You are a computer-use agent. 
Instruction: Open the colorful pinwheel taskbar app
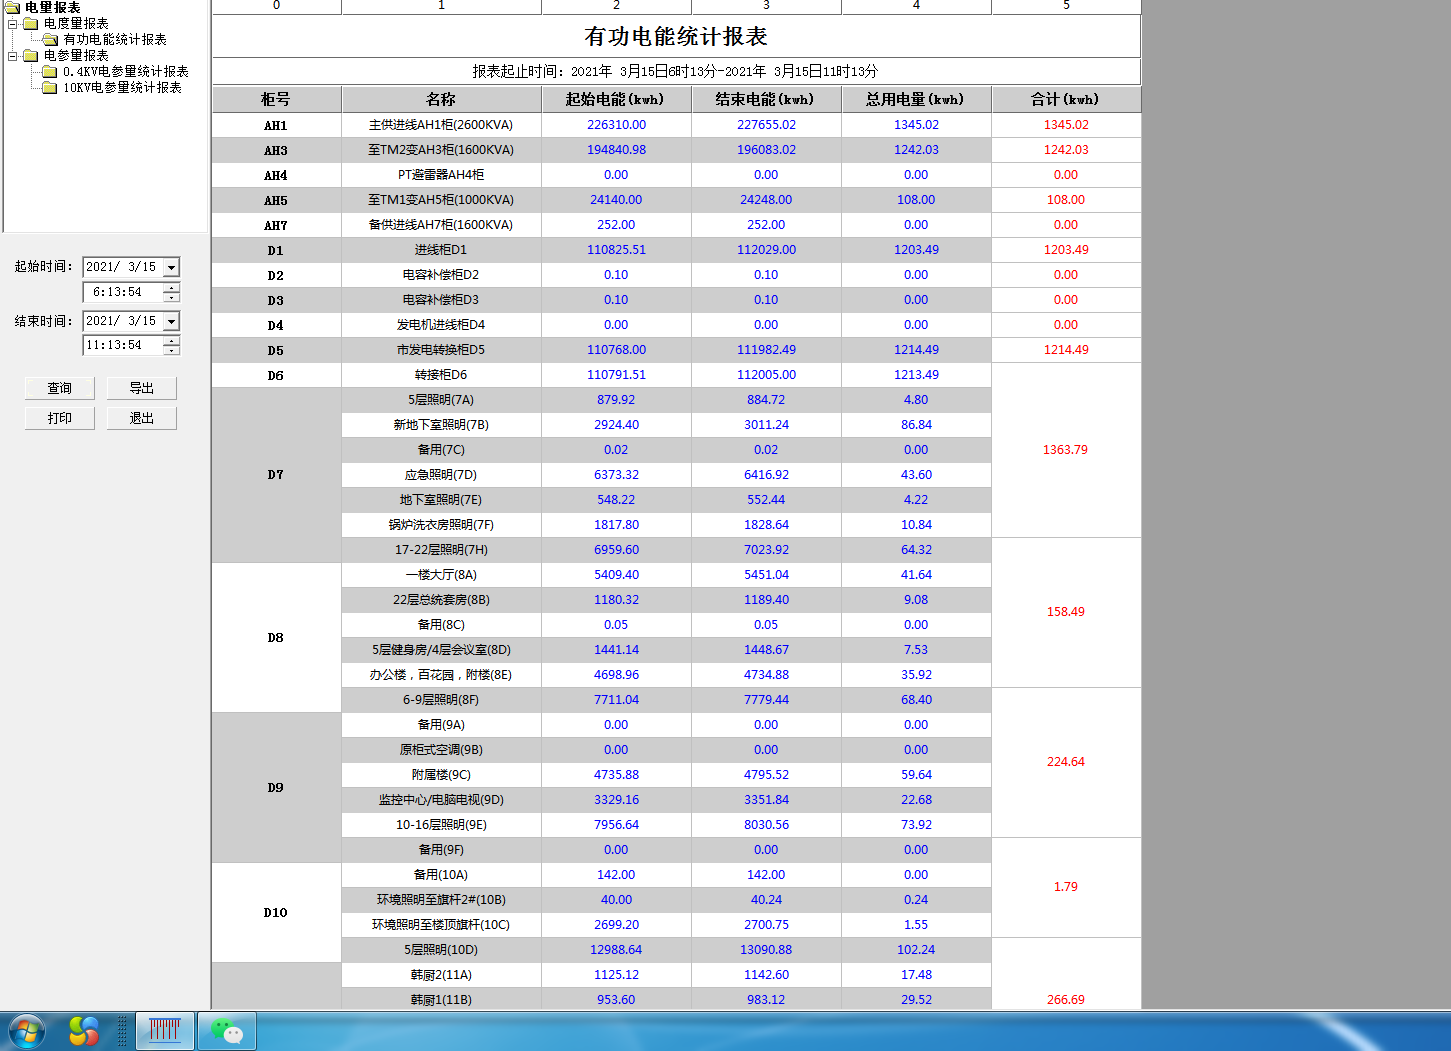[84, 1031]
